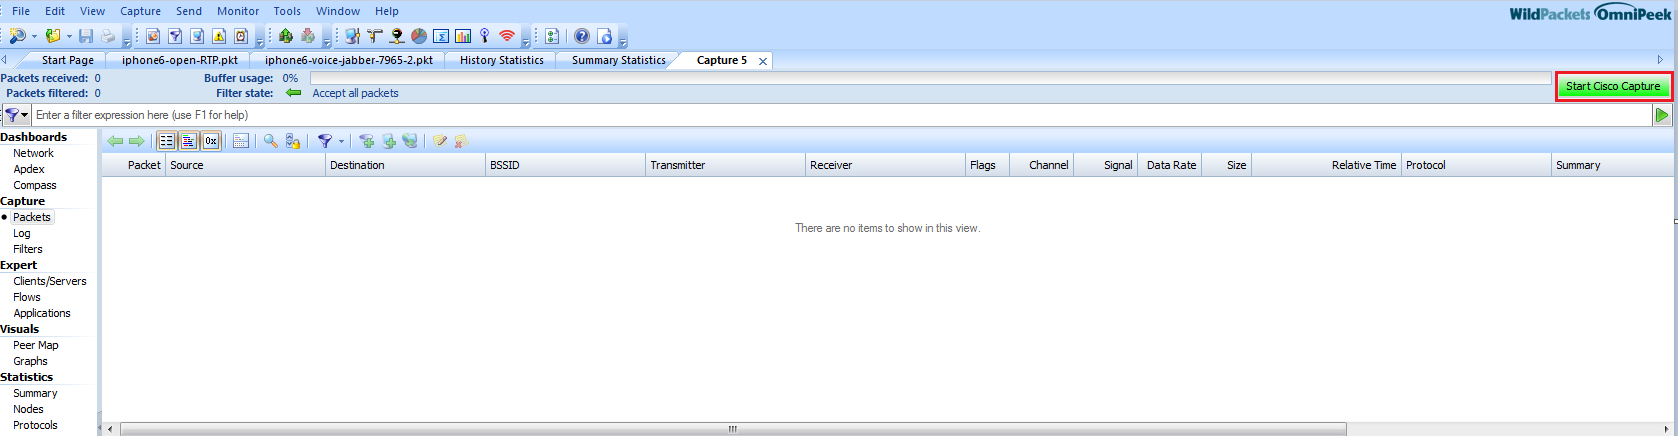Click the alarm clock toolbar icon

point(241,36)
